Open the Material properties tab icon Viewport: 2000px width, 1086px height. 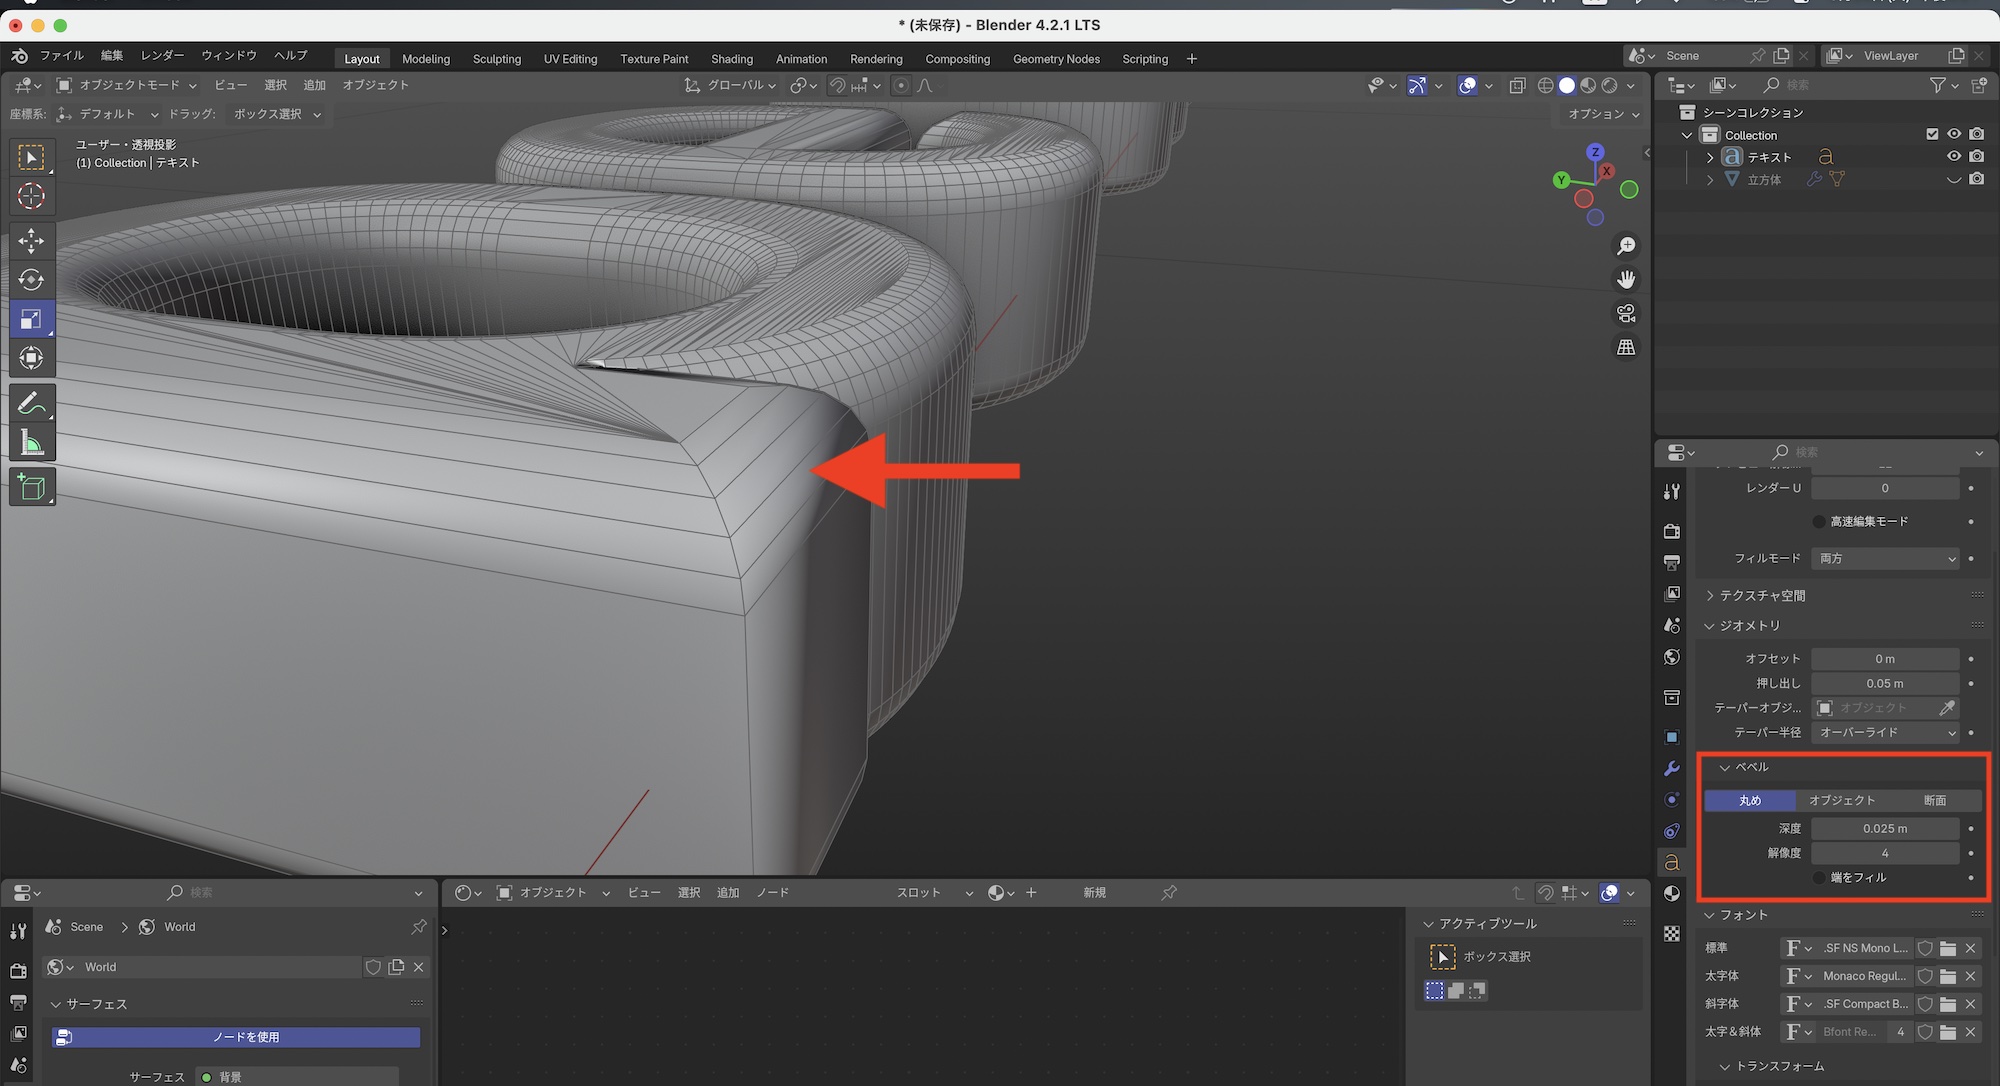(x=1671, y=893)
